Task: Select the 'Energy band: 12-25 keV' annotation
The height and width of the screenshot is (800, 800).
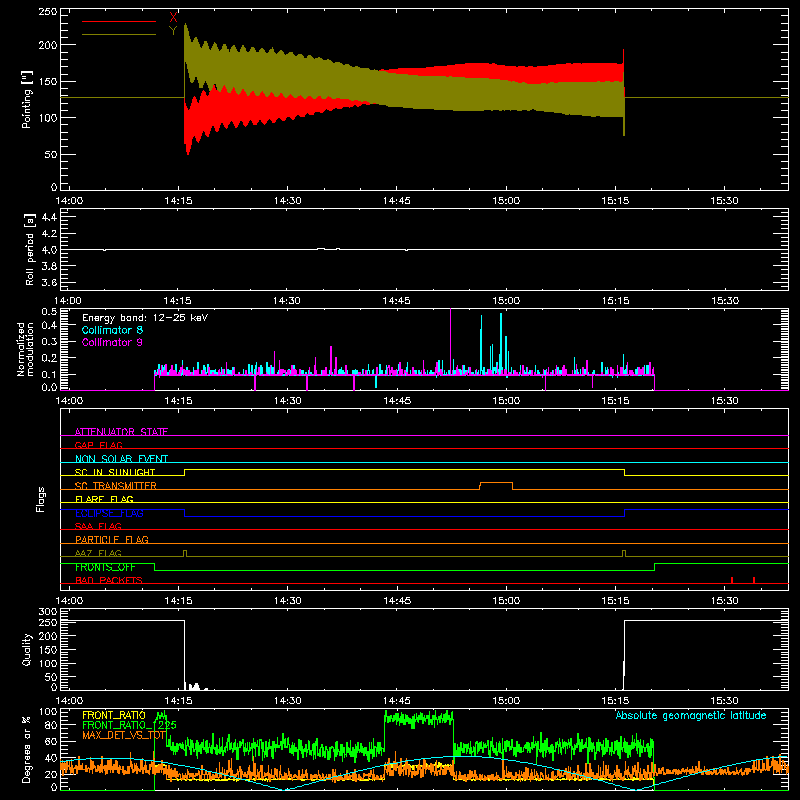Action: [x=145, y=318]
